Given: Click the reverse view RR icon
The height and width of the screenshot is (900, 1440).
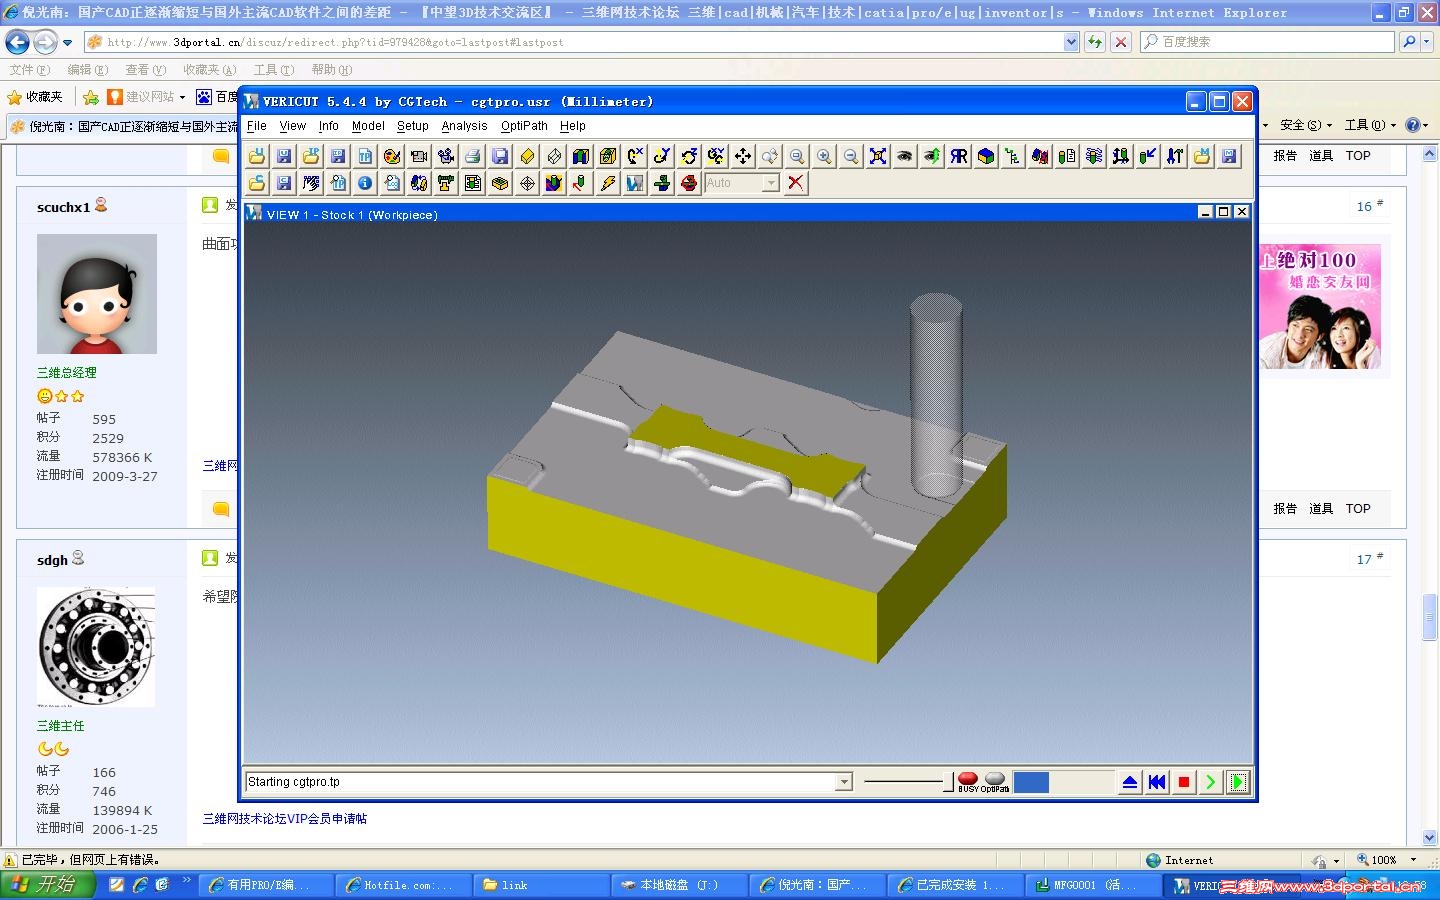Looking at the screenshot, I should 959,156.
